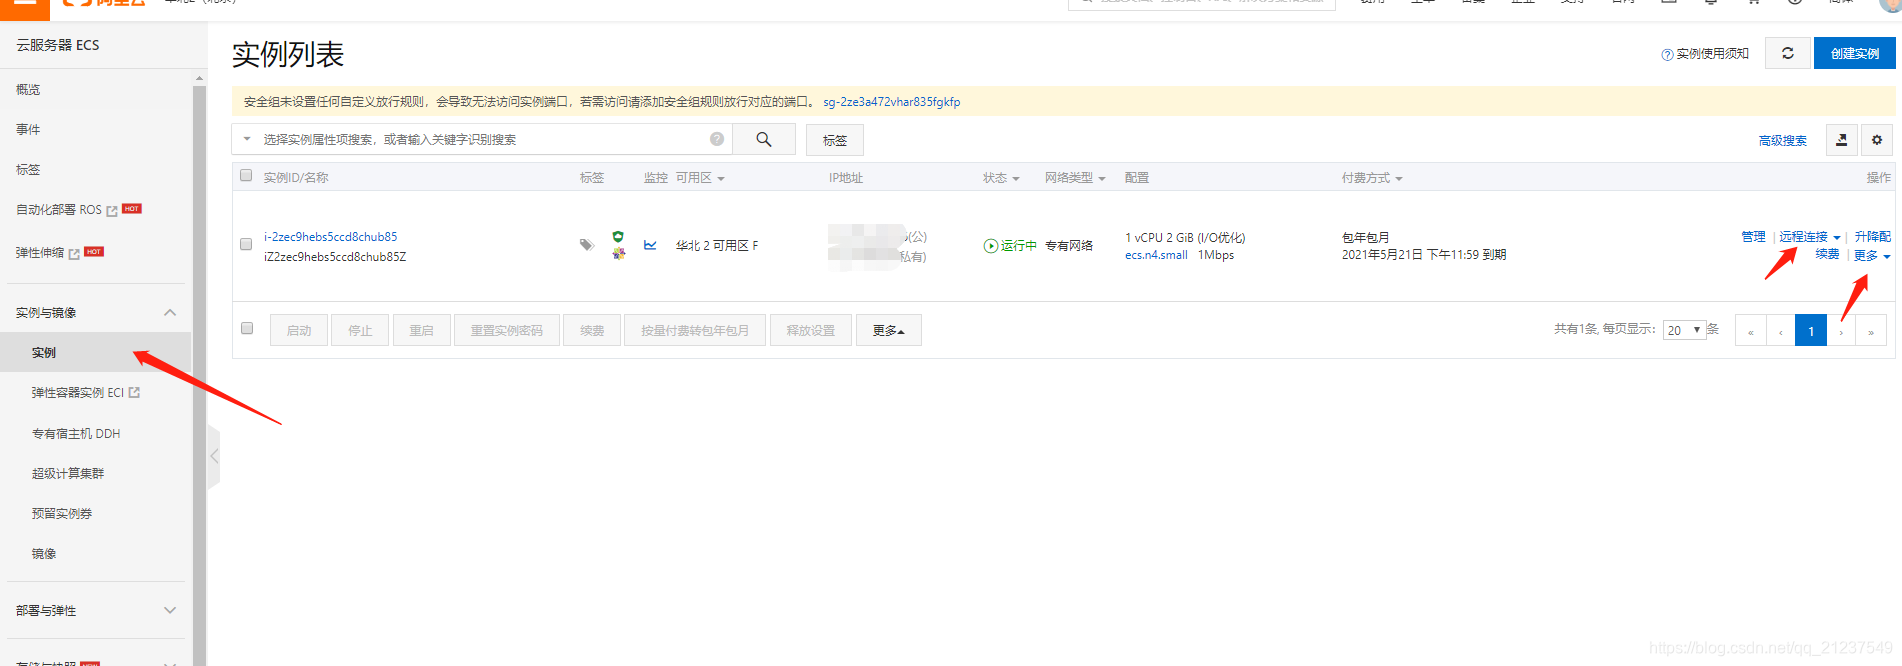
Task: Click the external link icon beside 弹性容器实例 ECI
Action: point(134,393)
